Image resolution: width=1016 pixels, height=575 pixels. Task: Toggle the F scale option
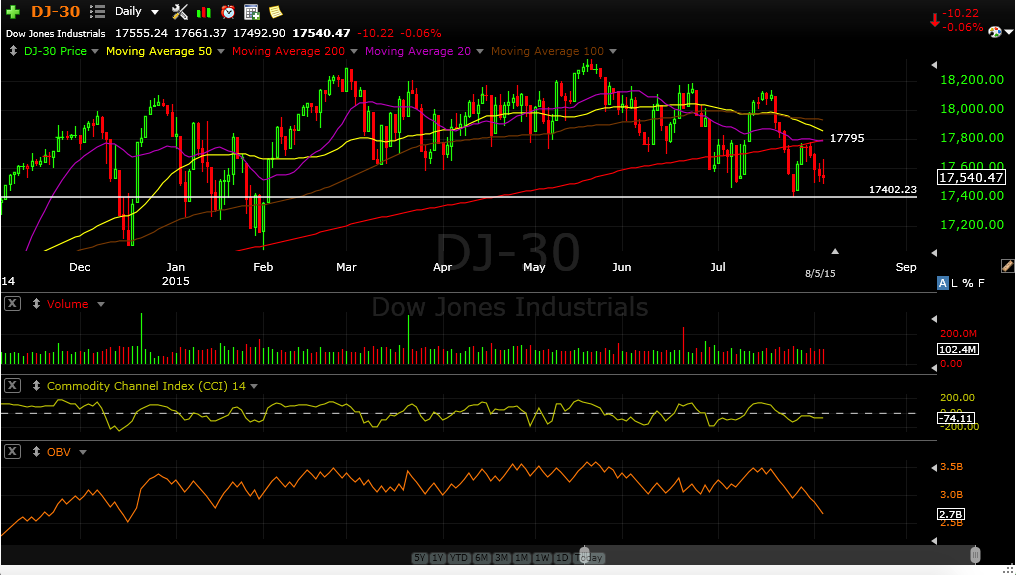point(981,283)
